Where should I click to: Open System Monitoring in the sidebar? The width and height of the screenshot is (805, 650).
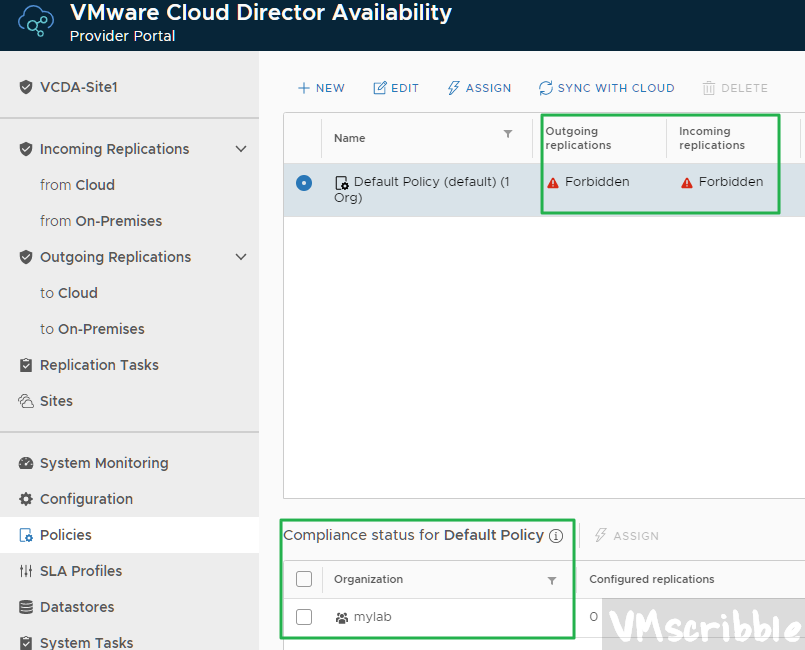(x=103, y=463)
